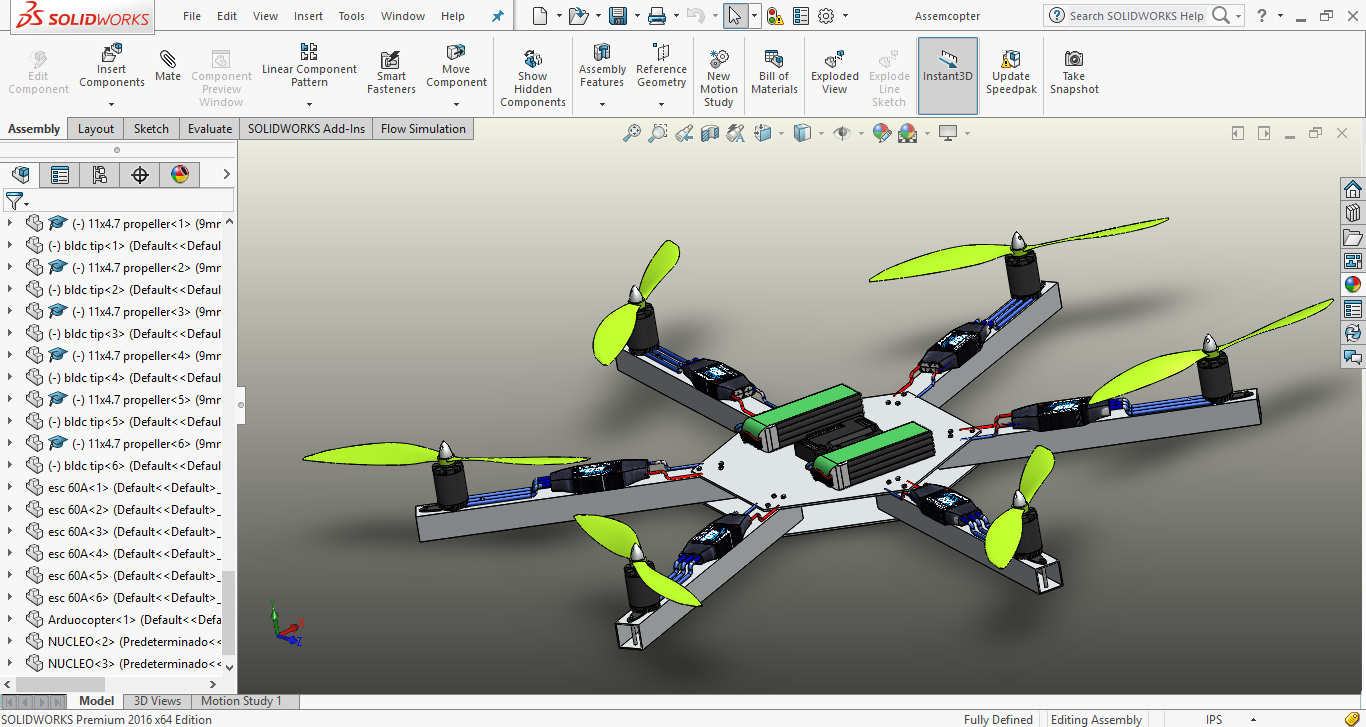This screenshot has height=727, width=1366.
Task: Select the Motion Study 1 tab
Action: click(242, 701)
